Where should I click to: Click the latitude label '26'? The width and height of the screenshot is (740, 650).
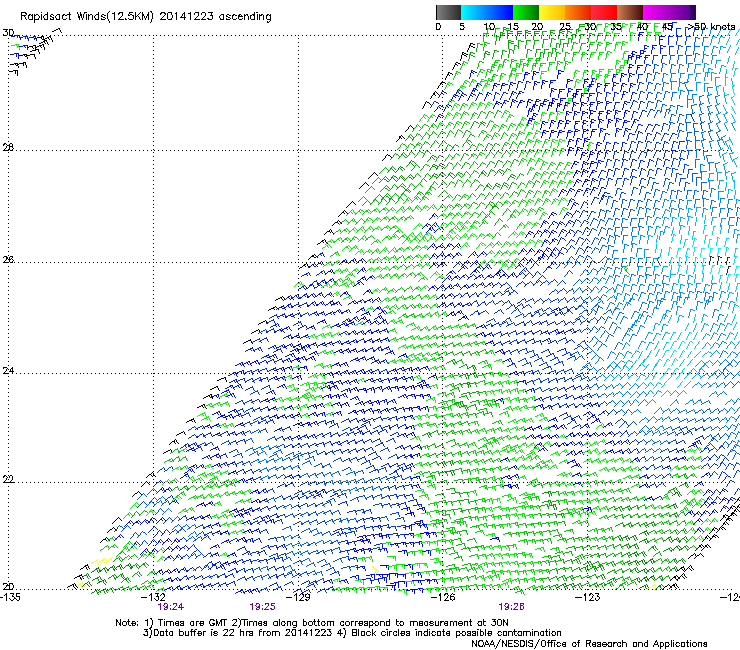[x=8, y=260]
